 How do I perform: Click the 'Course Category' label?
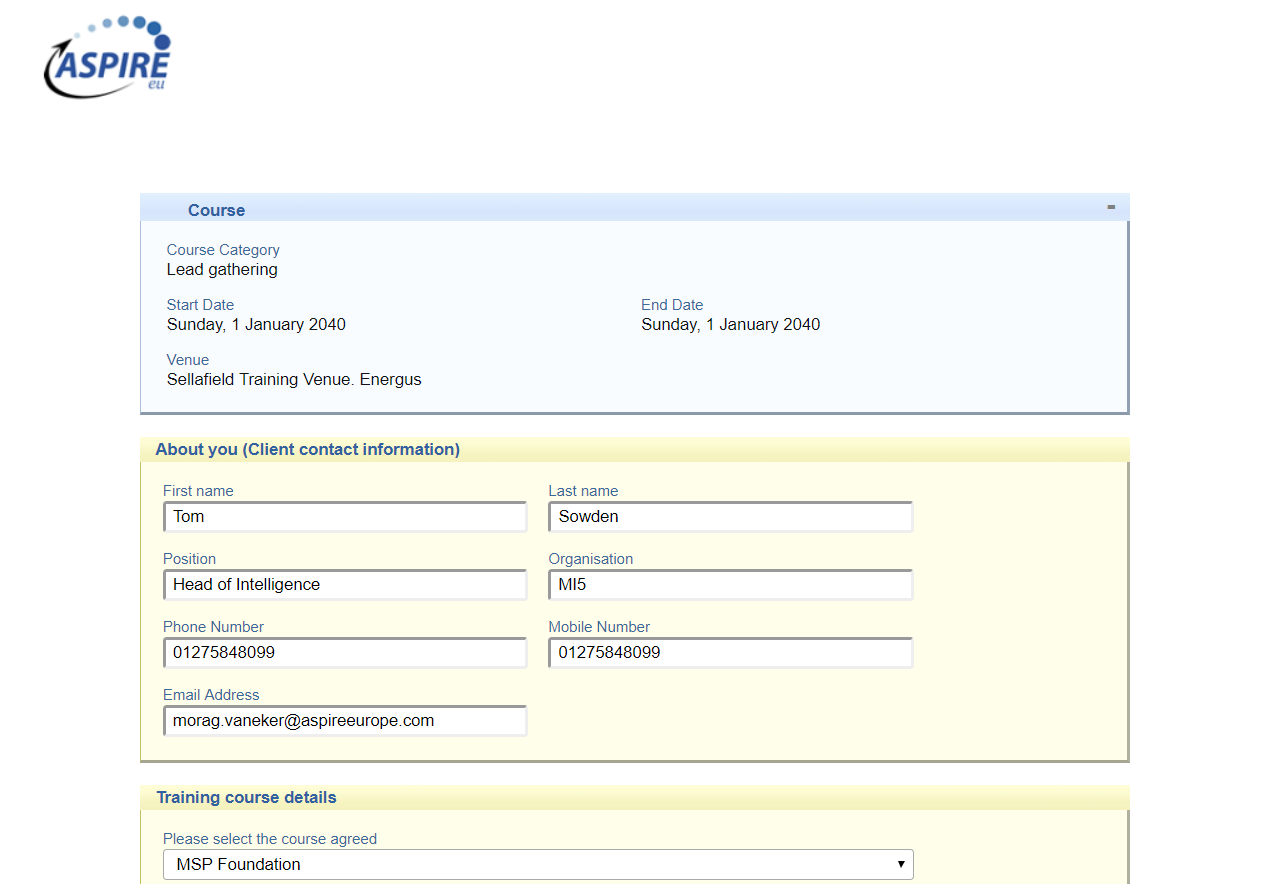click(x=223, y=250)
